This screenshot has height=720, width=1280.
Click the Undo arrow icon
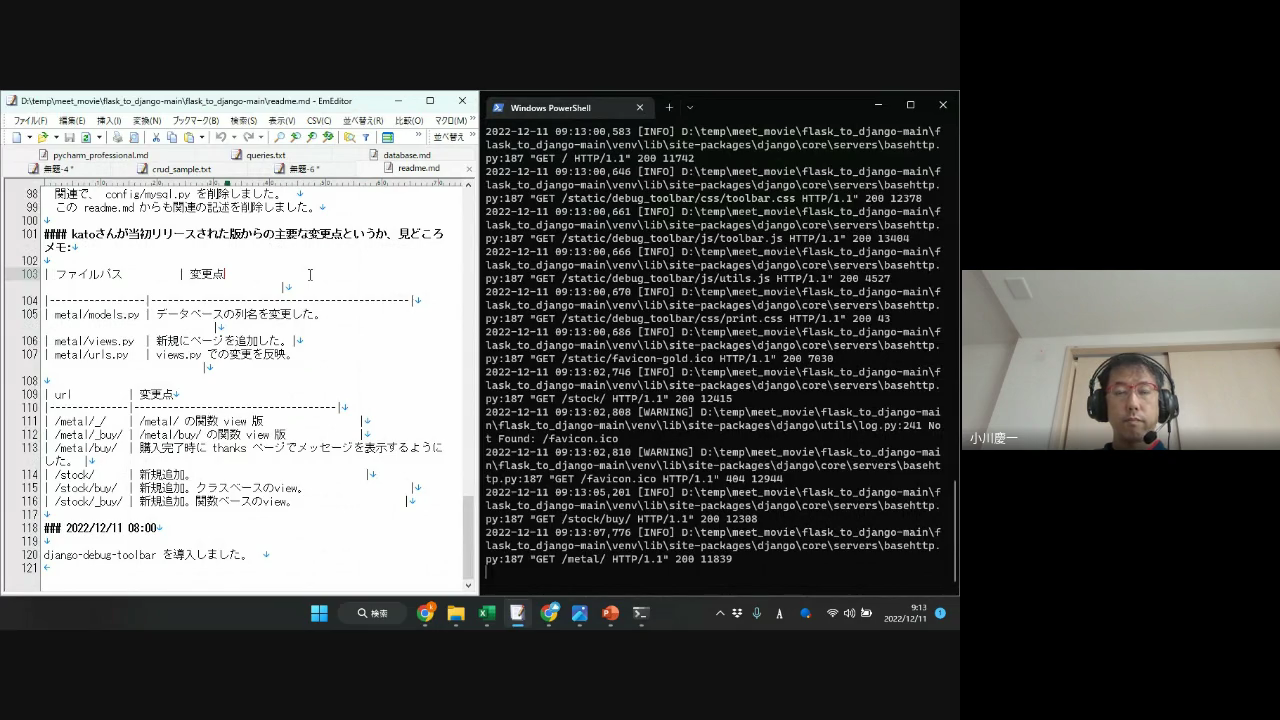click(x=220, y=137)
